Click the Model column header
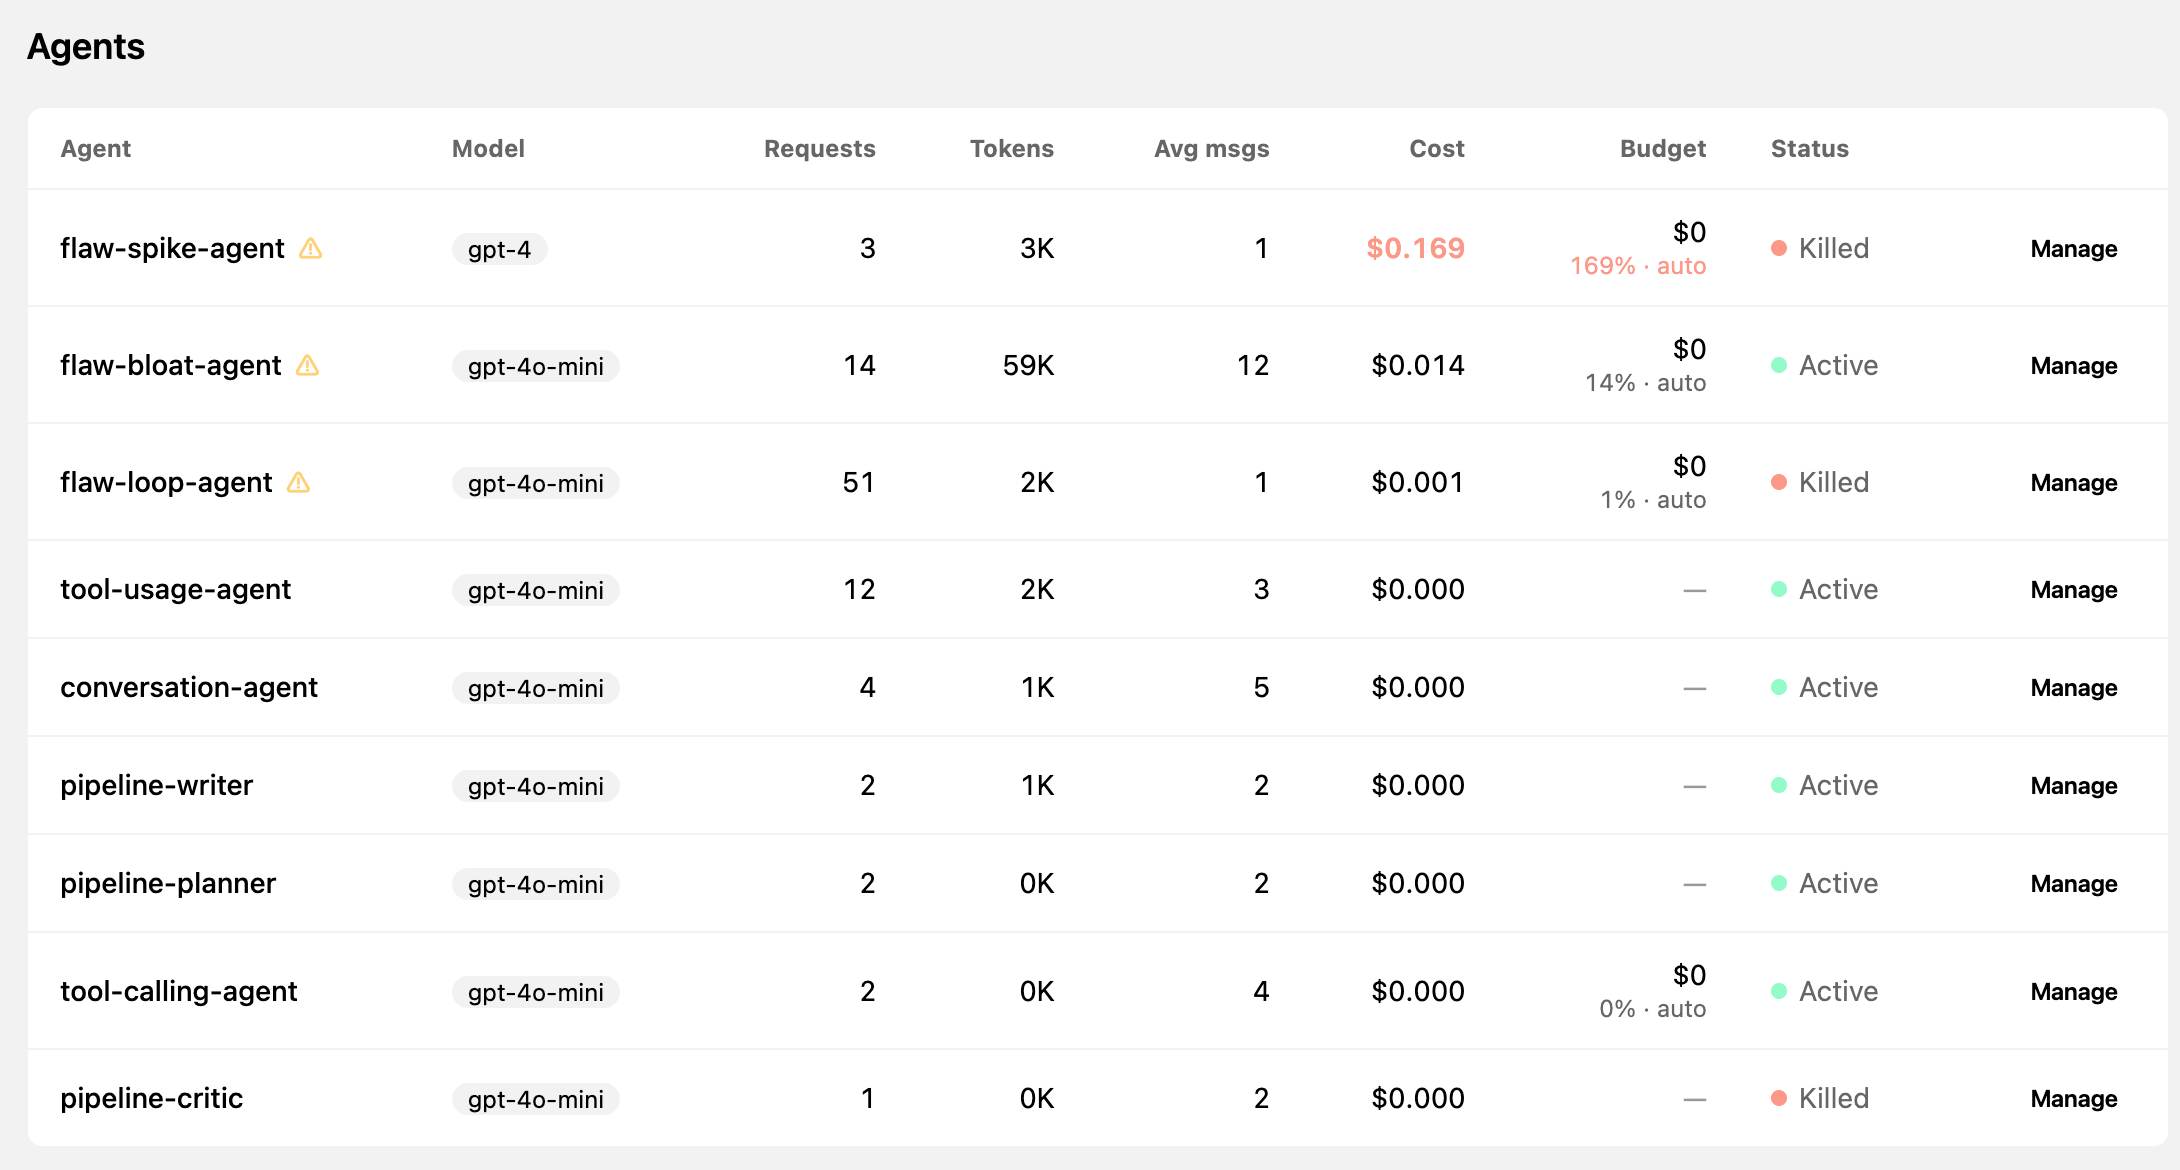Image resolution: width=2180 pixels, height=1170 pixels. [x=488, y=149]
